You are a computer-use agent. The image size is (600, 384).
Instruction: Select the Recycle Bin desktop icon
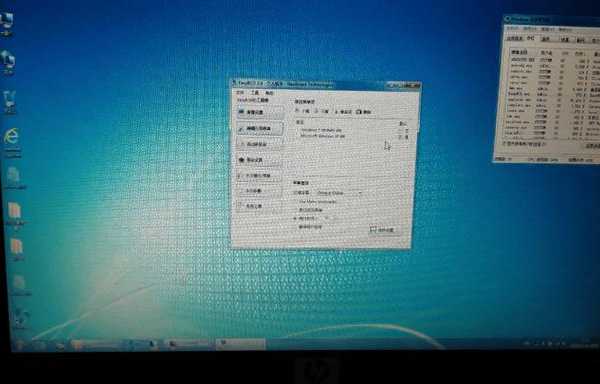pos(10,101)
